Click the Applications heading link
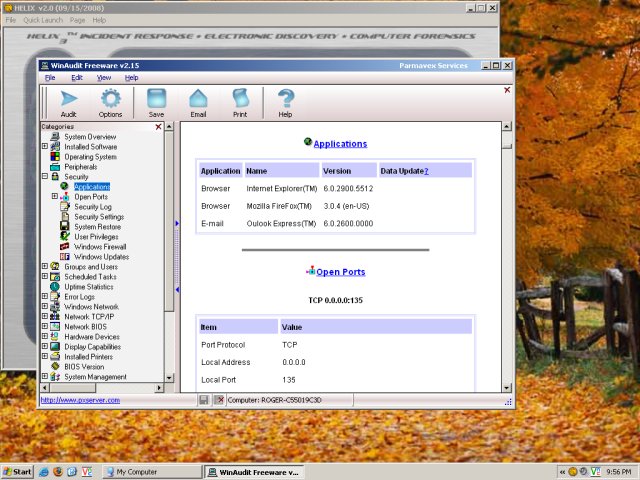Image resolution: width=640 pixels, height=480 pixels. tap(340, 144)
